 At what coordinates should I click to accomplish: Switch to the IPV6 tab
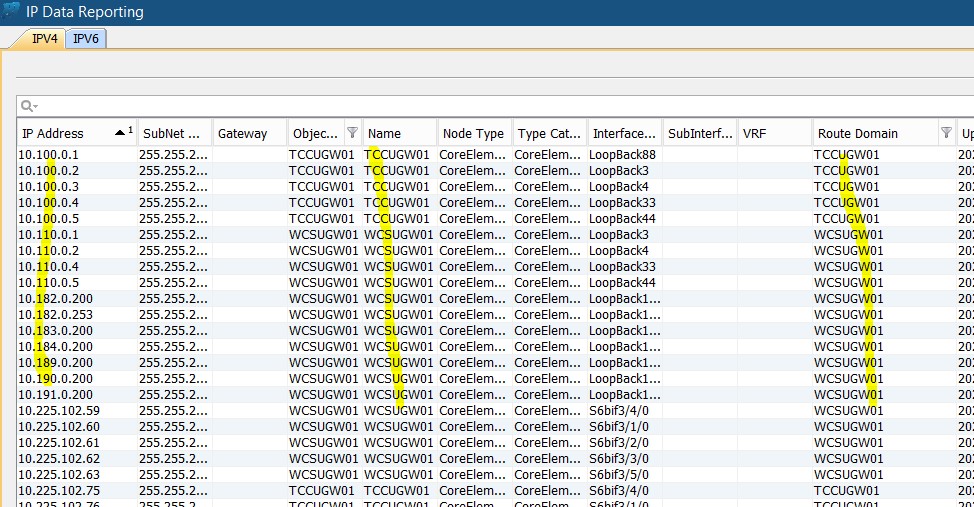tap(87, 39)
